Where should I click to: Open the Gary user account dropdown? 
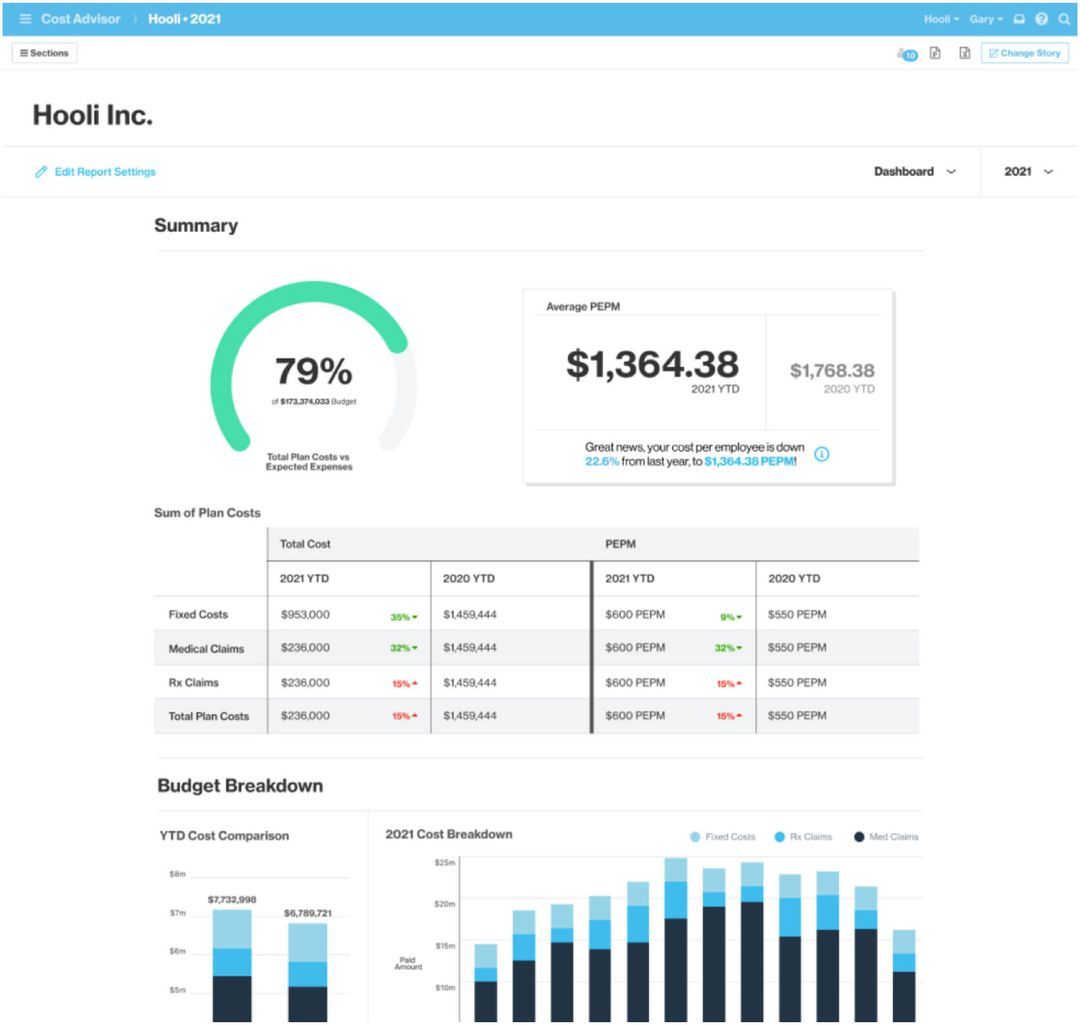coord(984,19)
